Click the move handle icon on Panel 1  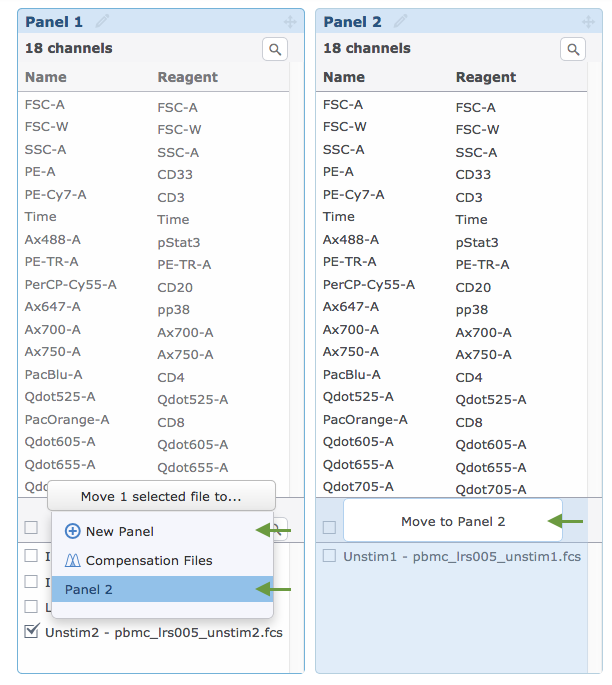click(x=291, y=22)
